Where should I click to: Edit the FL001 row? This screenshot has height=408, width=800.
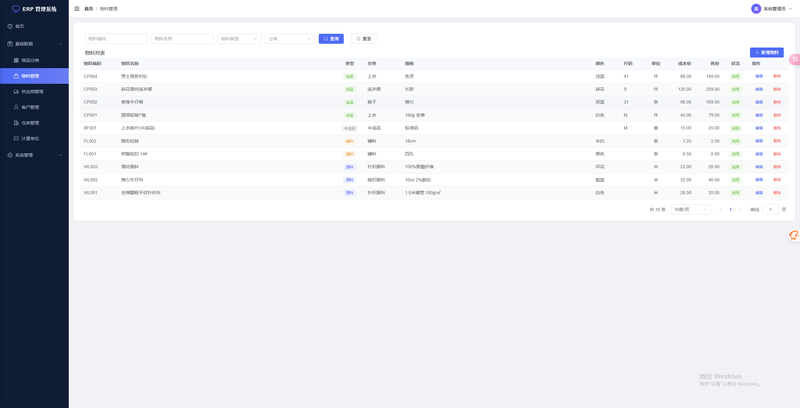[759, 154]
